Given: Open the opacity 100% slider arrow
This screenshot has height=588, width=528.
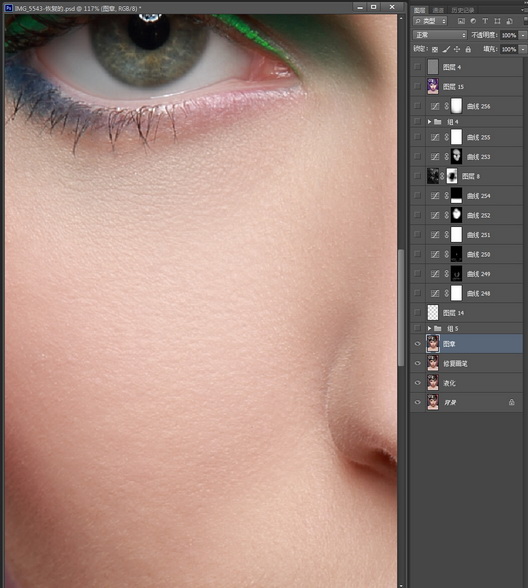Looking at the screenshot, I should pos(523,35).
